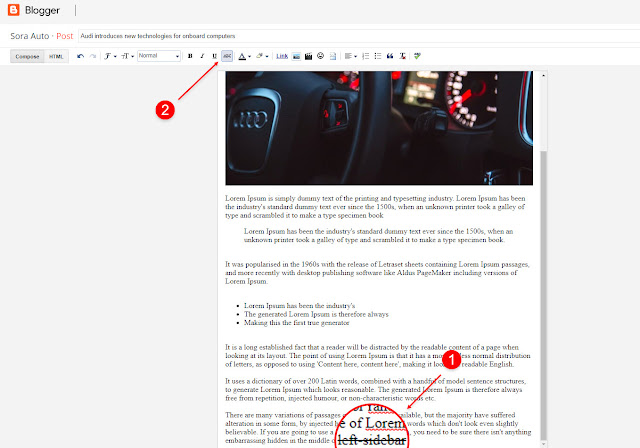This screenshot has height=448, width=640.
Task: Apply blockquote formatting
Action: click(x=390, y=56)
